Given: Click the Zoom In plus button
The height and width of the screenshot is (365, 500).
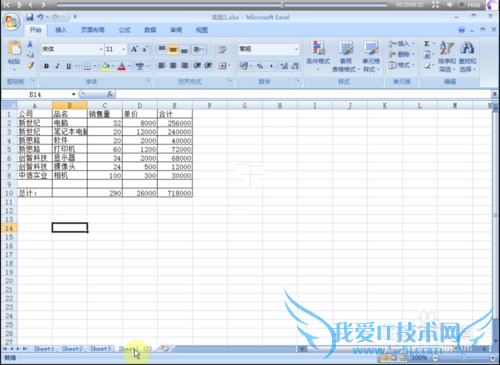Looking at the screenshot, I should tap(493, 358).
